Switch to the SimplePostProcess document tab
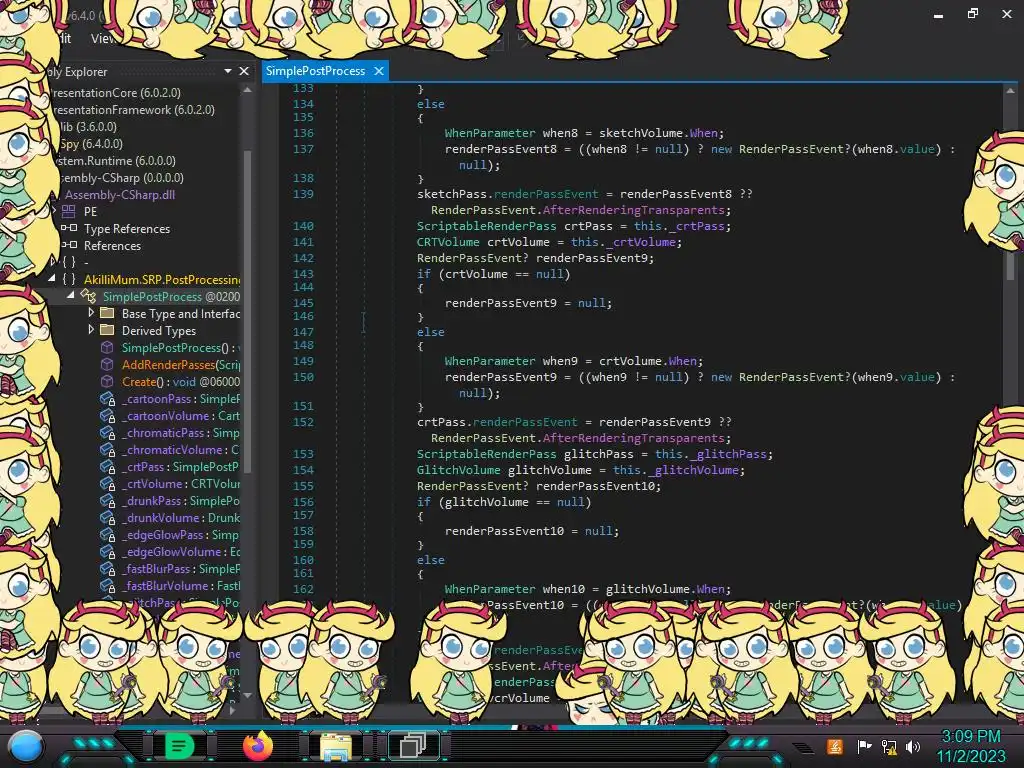This screenshot has height=768, width=1024. click(x=315, y=71)
